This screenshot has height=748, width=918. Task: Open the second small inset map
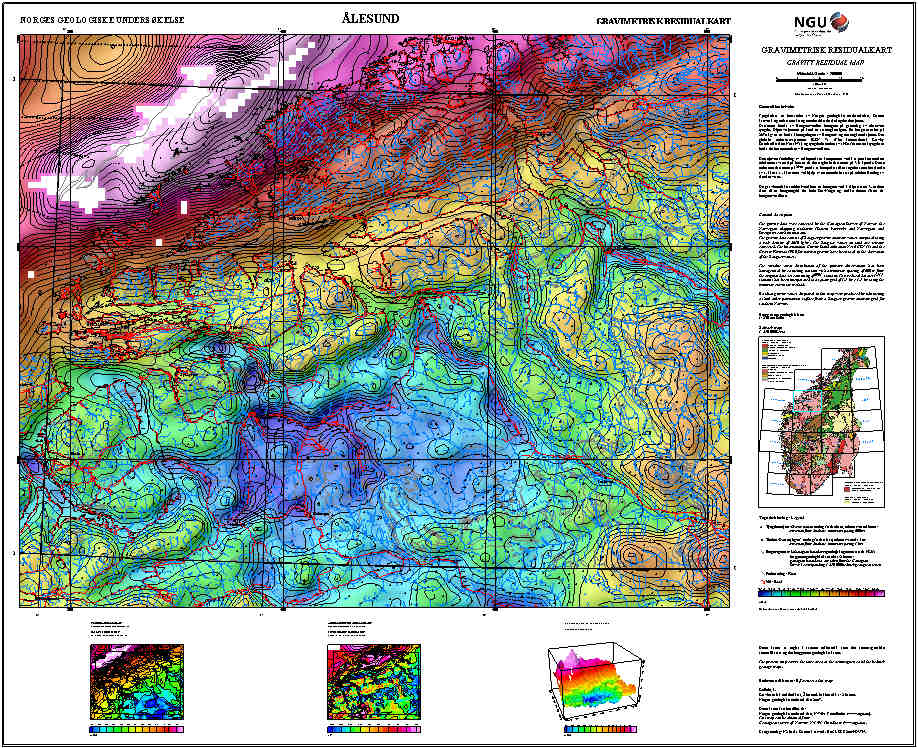[x=374, y=682]
